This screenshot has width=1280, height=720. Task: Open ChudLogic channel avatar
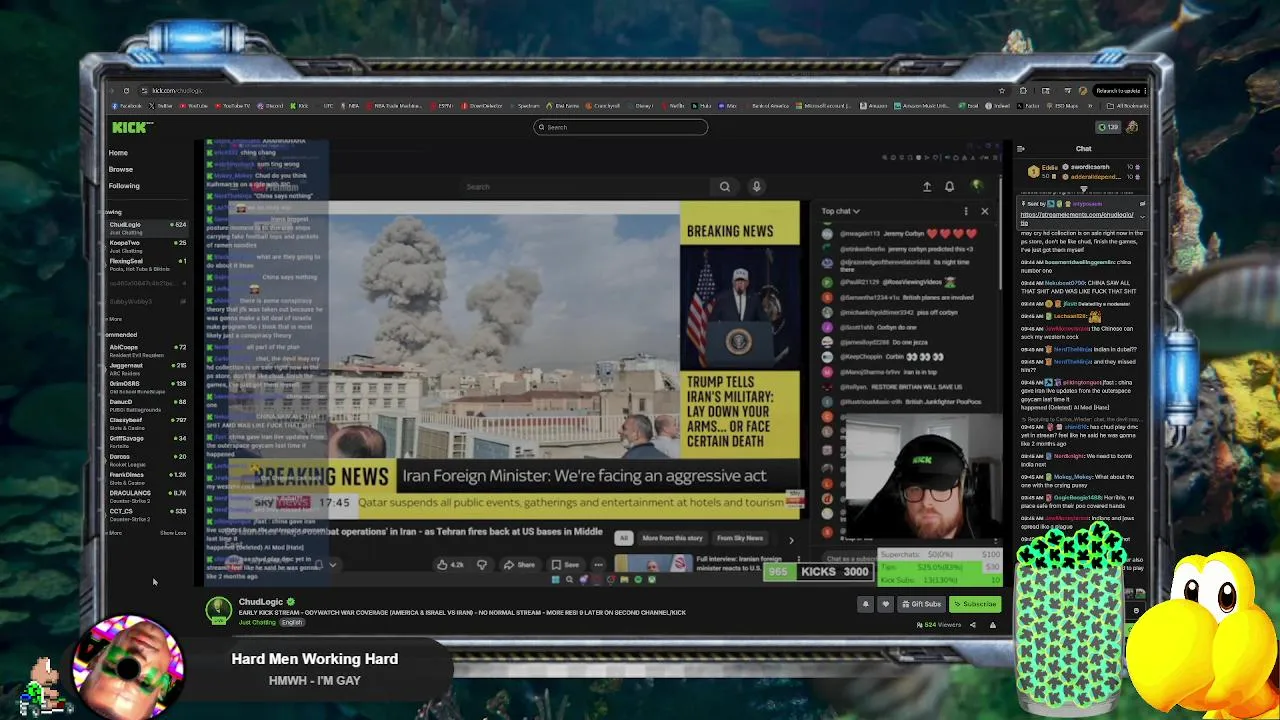(218, 610)
